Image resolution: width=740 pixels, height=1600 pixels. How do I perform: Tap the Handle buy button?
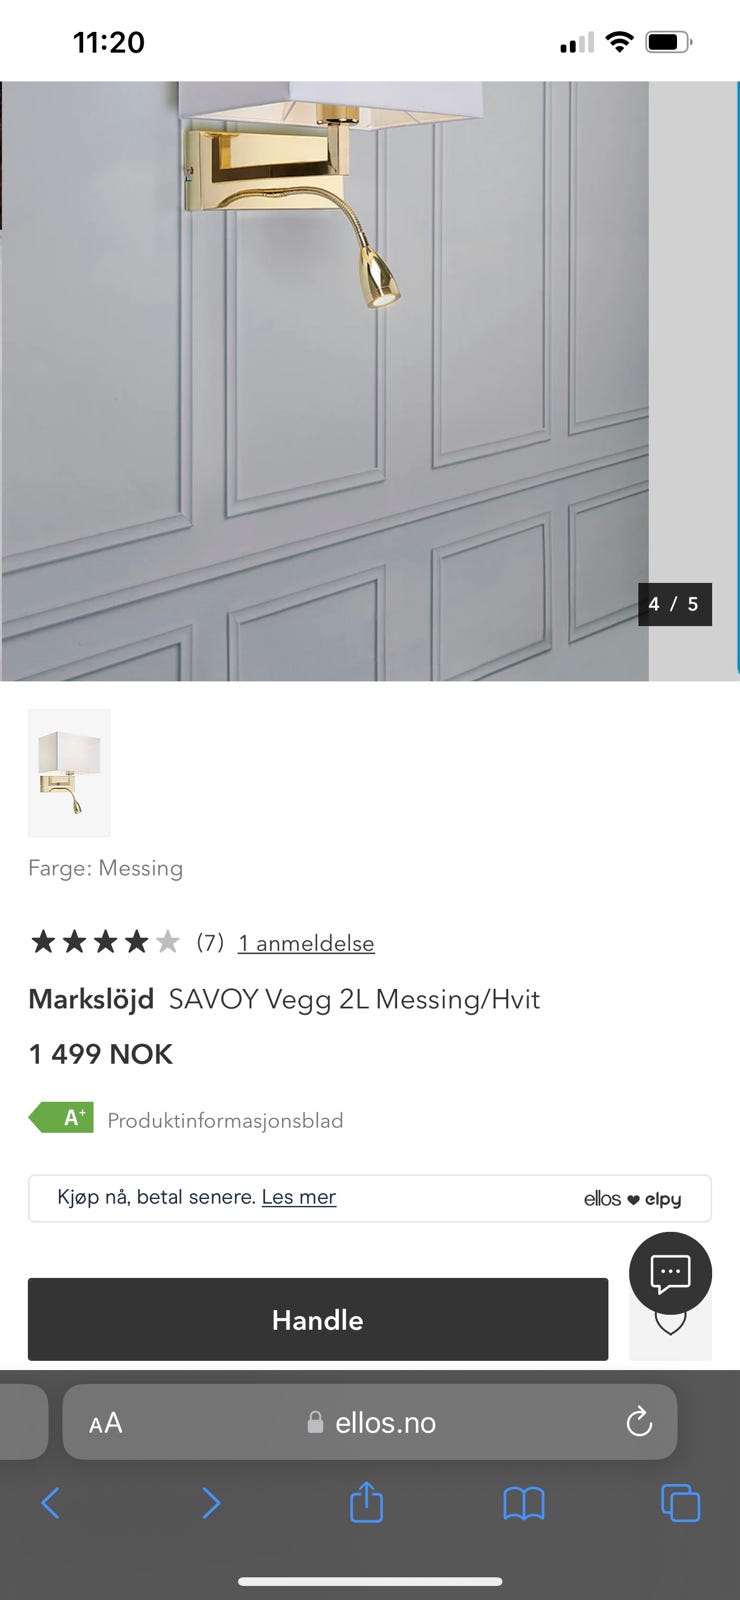pyautogui.click(x=318, y=1319)
